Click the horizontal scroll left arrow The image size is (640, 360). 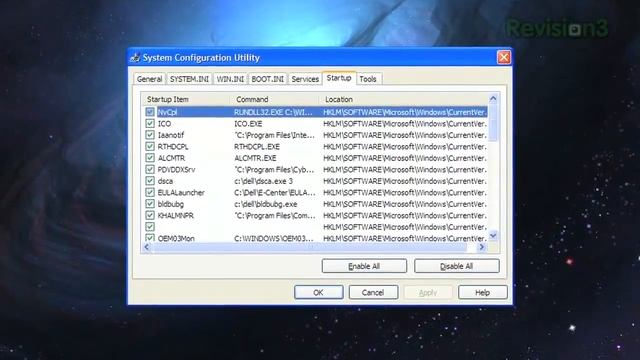[x=147, y=247]
